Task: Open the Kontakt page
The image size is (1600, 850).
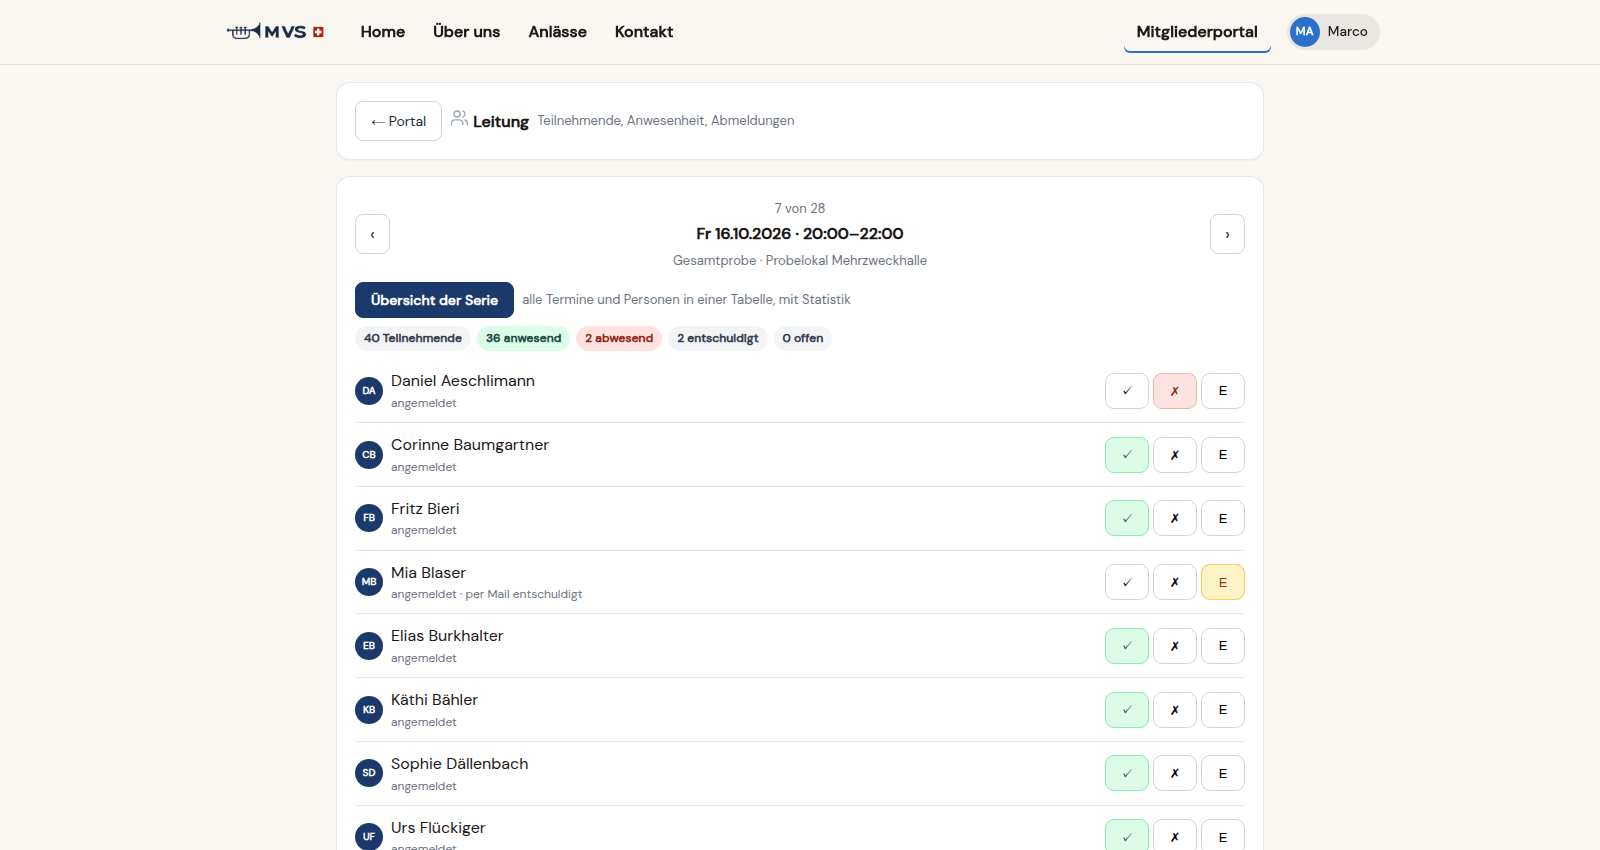Action: (644, 32)
